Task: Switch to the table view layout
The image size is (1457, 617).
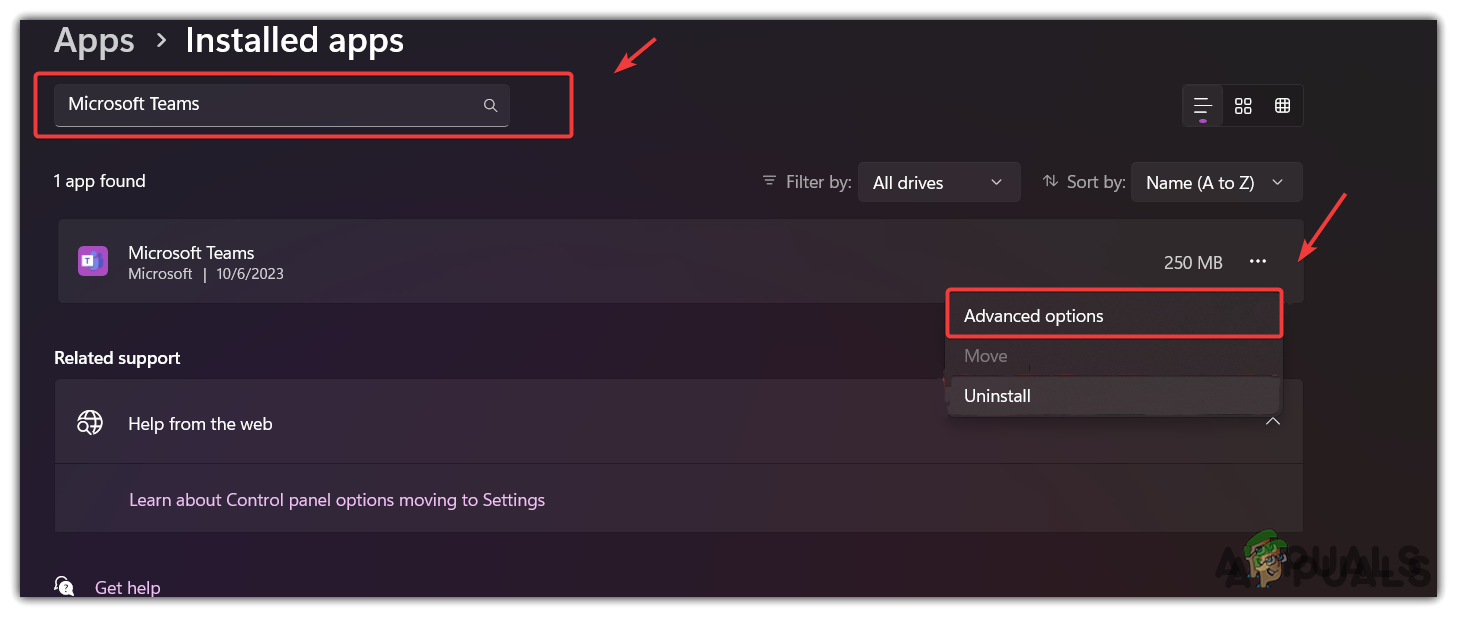Action: (x=1282, y=105)
